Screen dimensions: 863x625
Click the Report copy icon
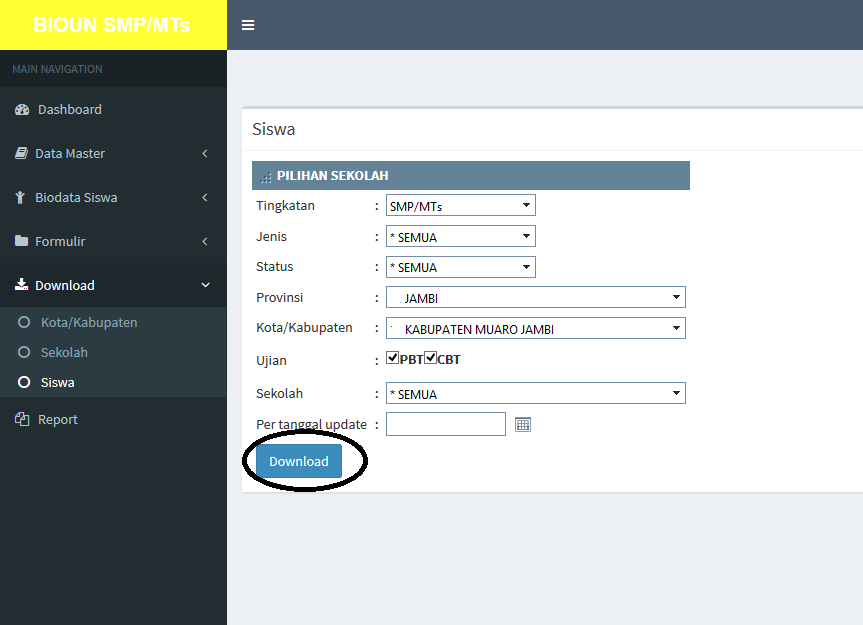click(22, 419)
